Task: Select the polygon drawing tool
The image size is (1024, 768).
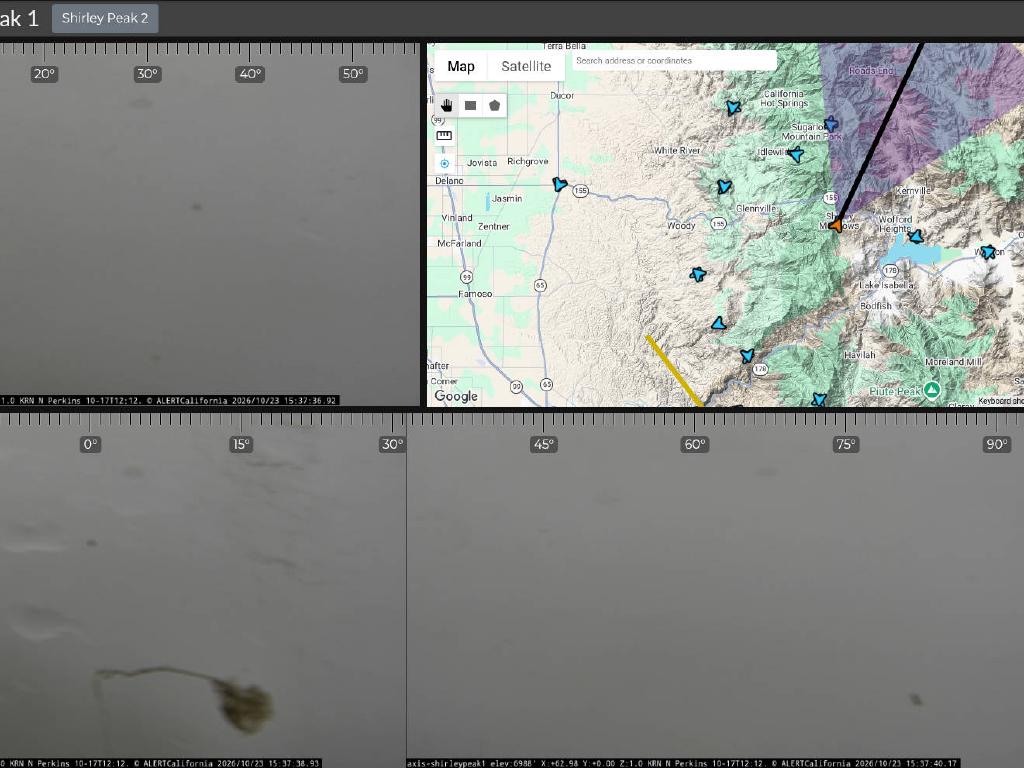Action: click(494, 105)
